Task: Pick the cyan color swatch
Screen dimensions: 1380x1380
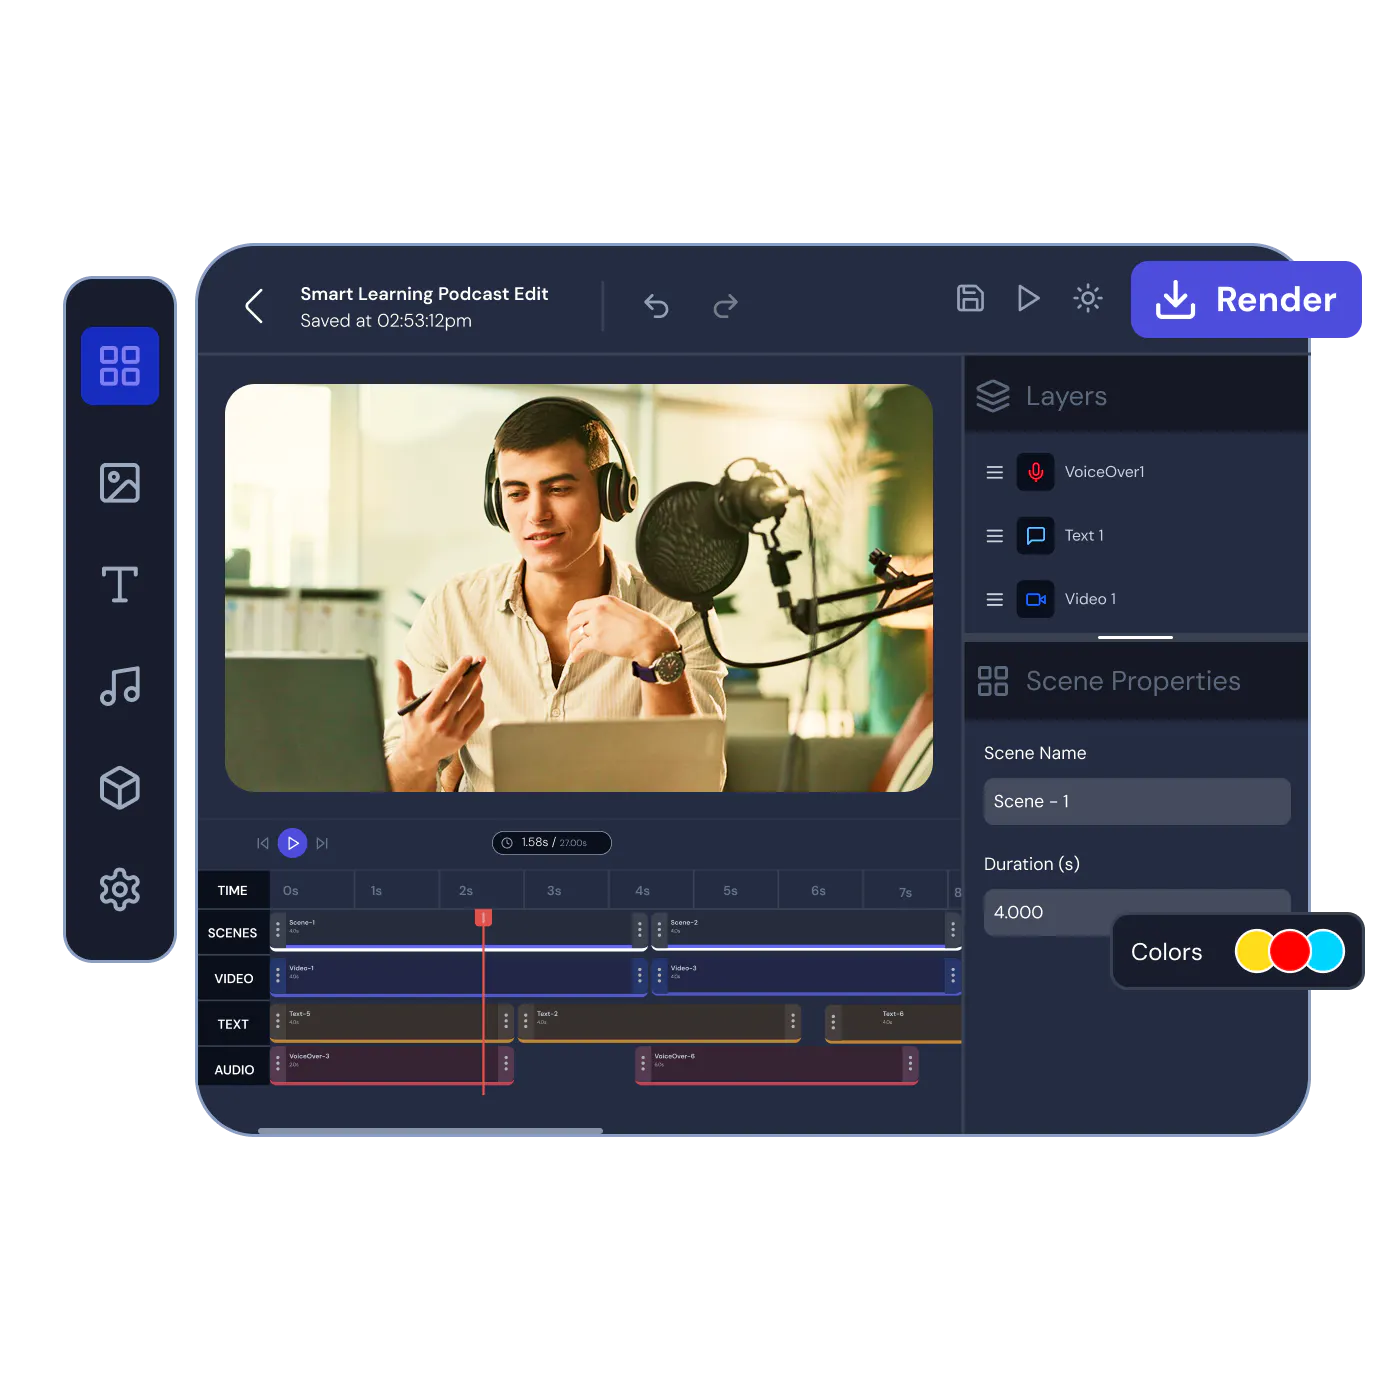Action: [1329, 951]
